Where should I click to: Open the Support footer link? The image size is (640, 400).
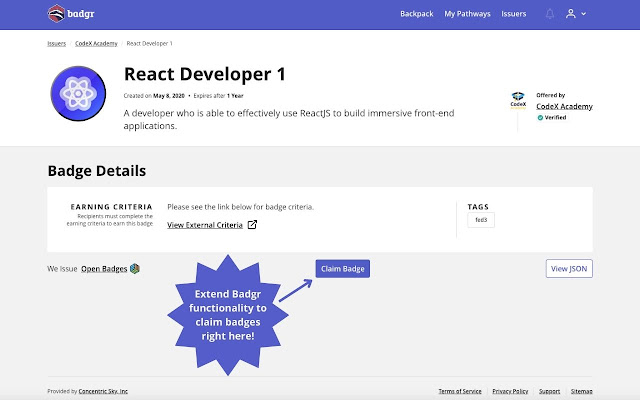549,391
